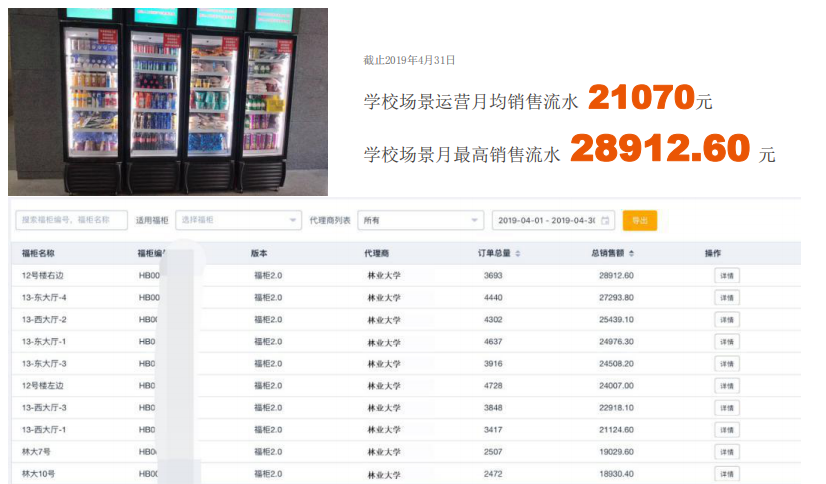Open 详情 for 12号楼左边 row
Image resolution: width=826 pixels, height=484 pixels.
click(727, 386)
